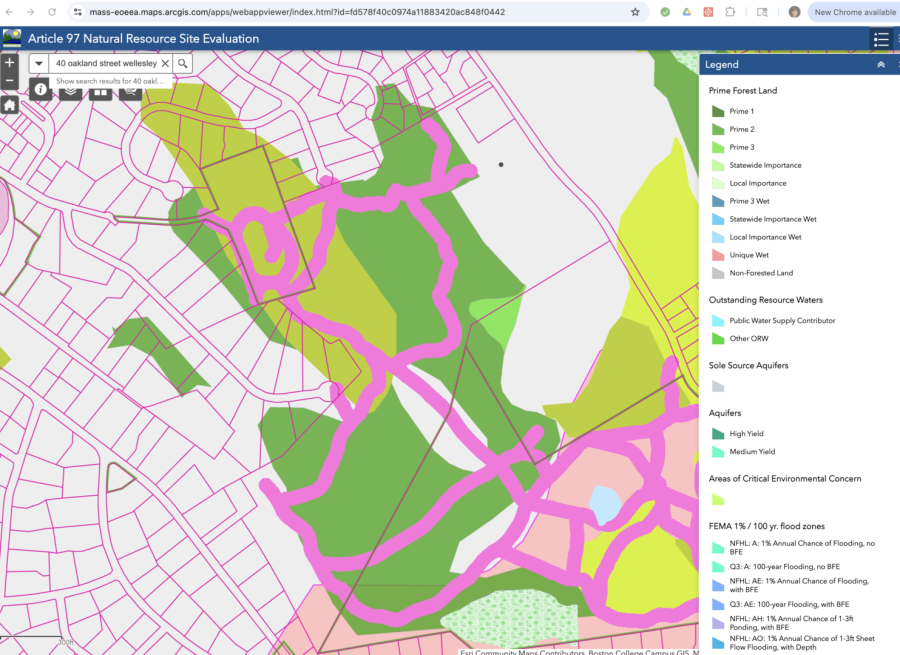
Task: Click the Prime 1 legend color swatch
Action: pos(717,112)
